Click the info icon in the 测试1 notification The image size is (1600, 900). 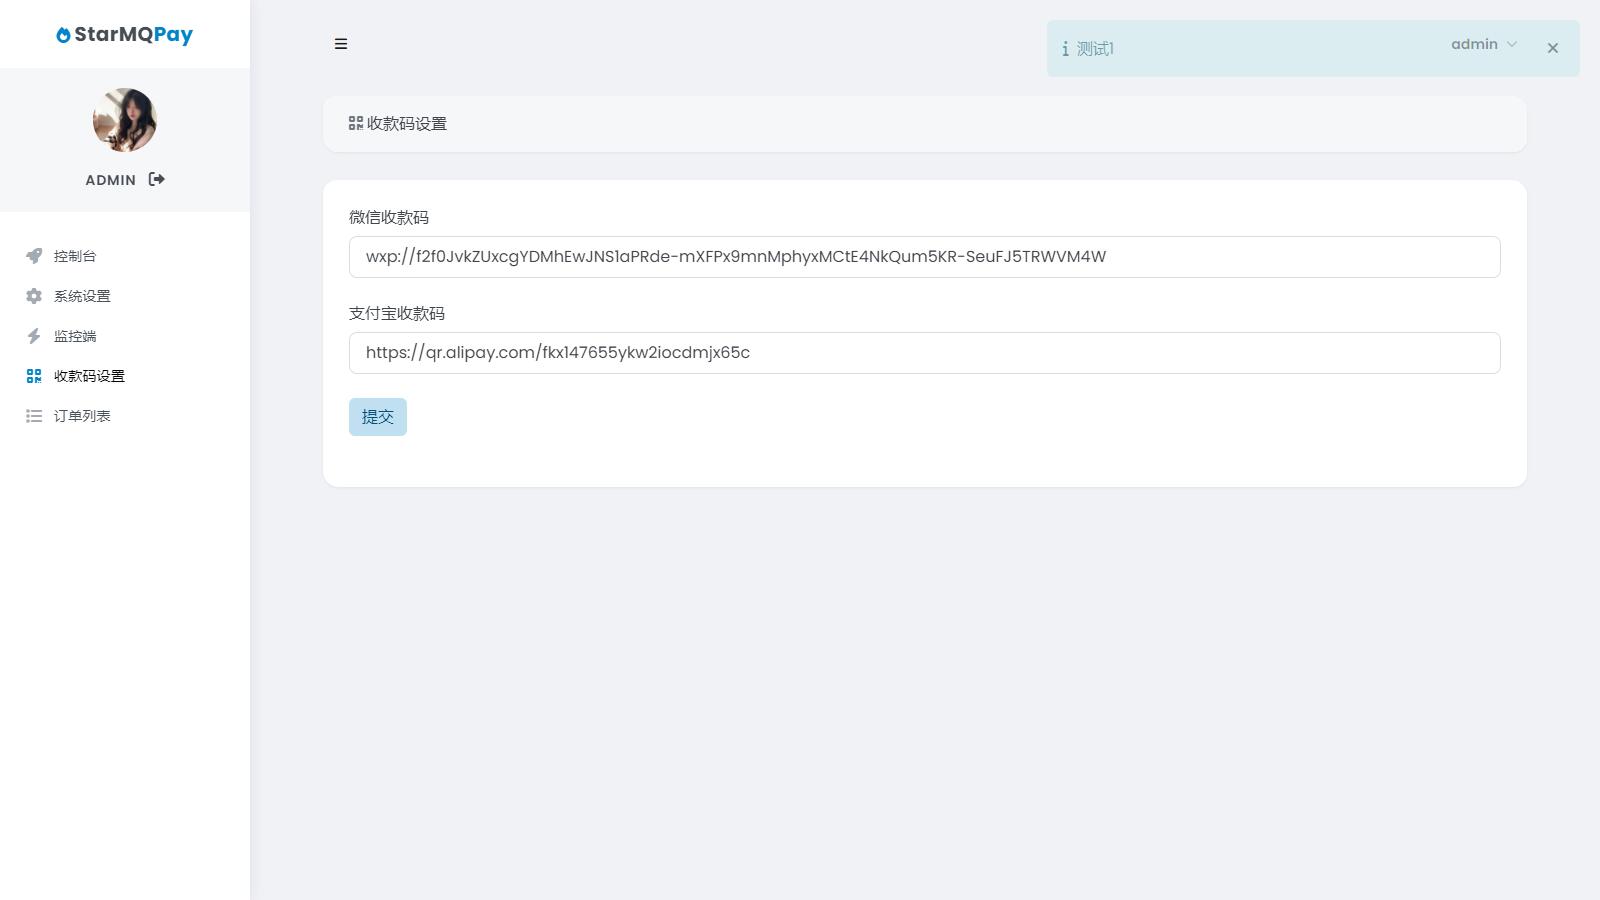tap(1065, 49)
